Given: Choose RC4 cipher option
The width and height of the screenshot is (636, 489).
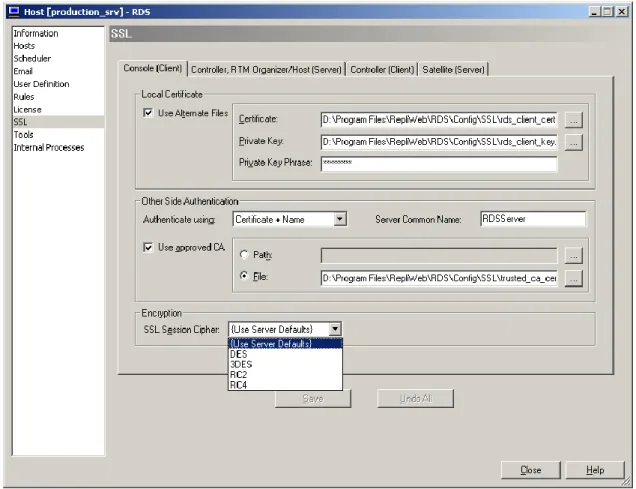Looking at the screenshot, I should click(x=286, y=385).
